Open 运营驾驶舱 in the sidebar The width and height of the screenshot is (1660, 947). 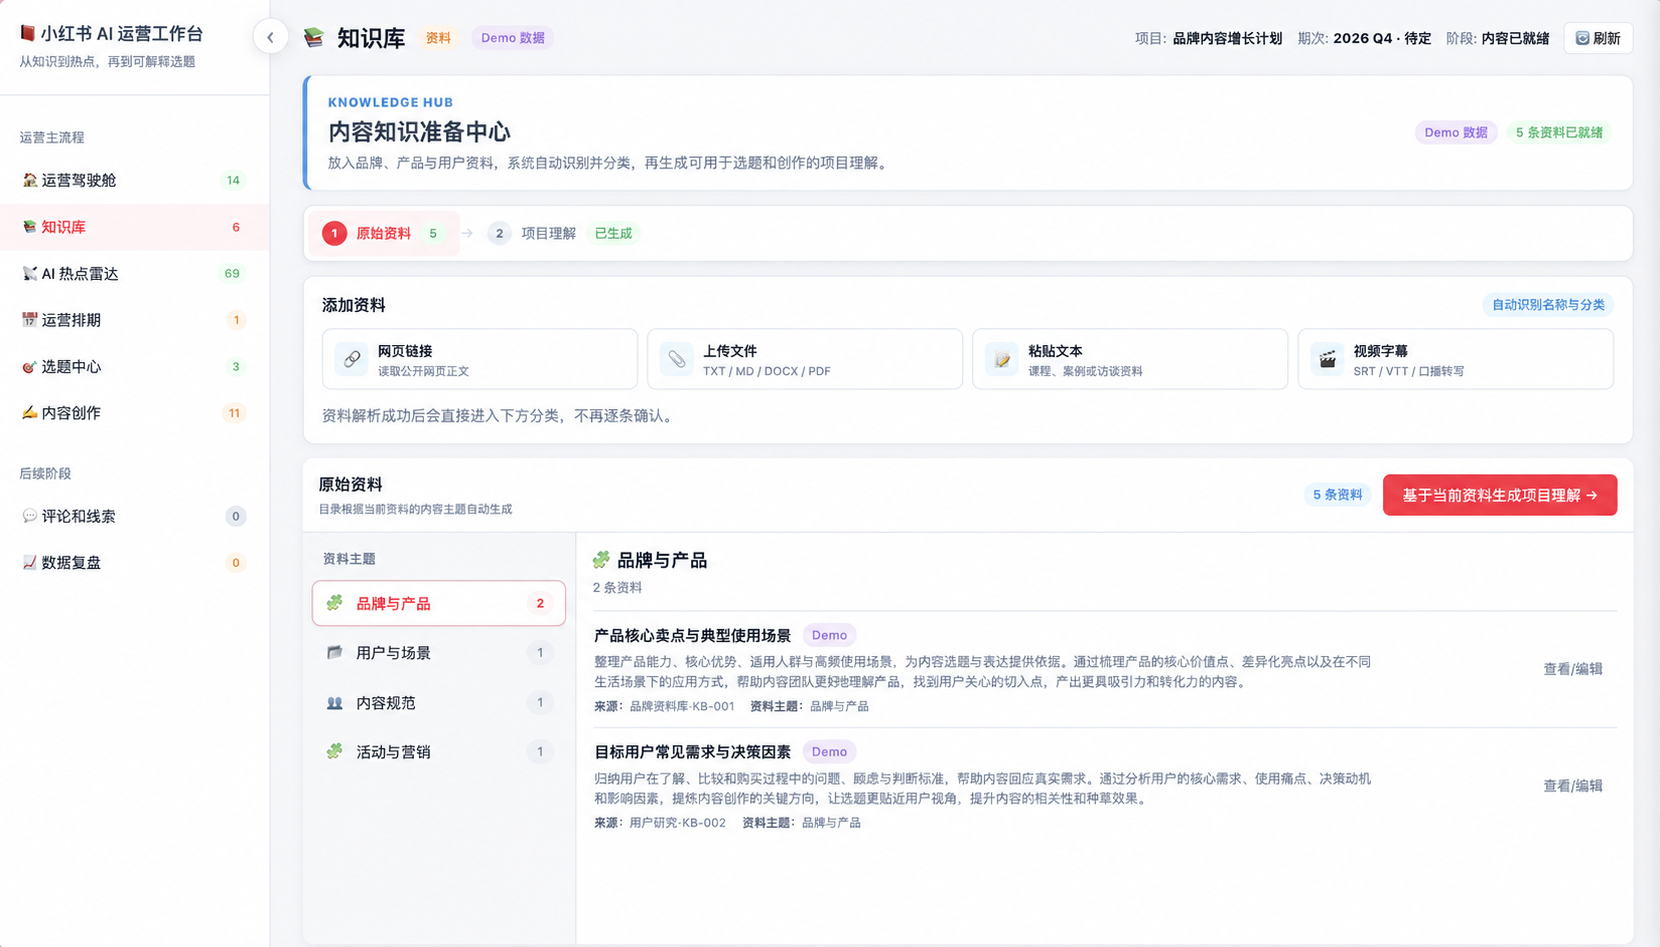[135, 180]
